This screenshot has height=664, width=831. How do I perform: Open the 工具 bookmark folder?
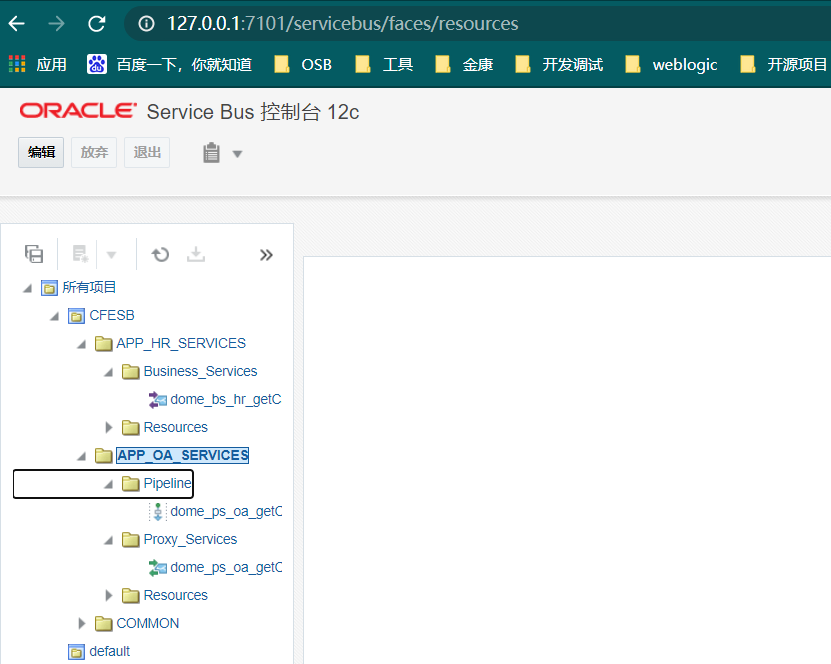click(x=384, y=65)
